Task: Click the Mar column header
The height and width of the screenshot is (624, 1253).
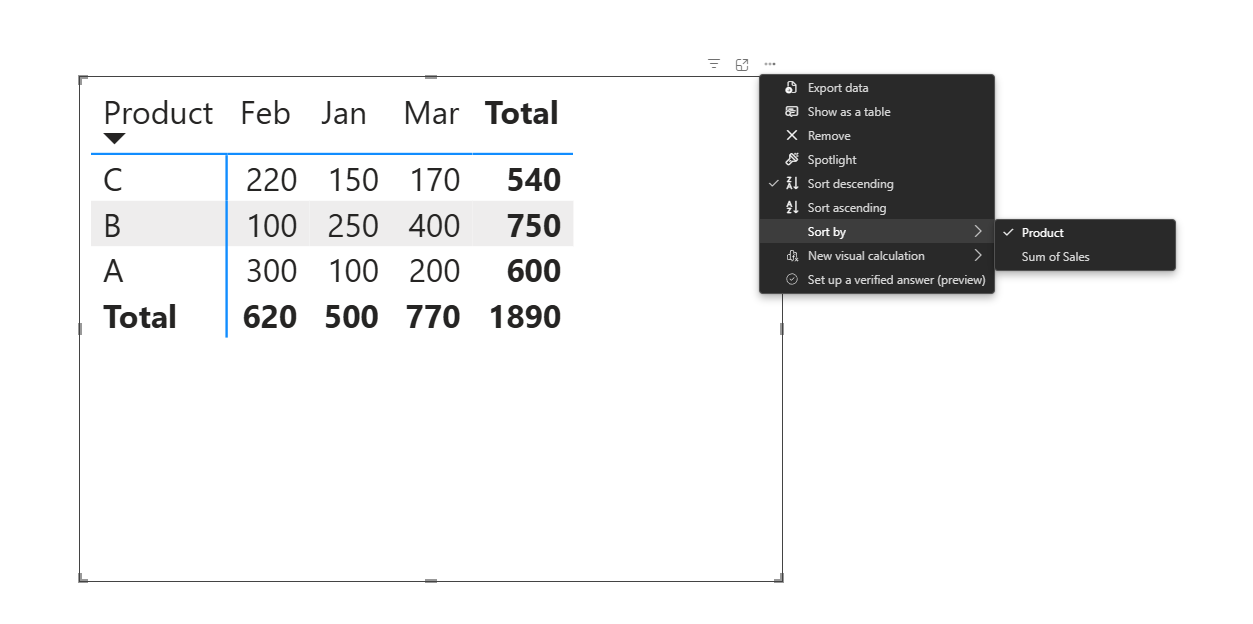Action: (x=431, y=113)
